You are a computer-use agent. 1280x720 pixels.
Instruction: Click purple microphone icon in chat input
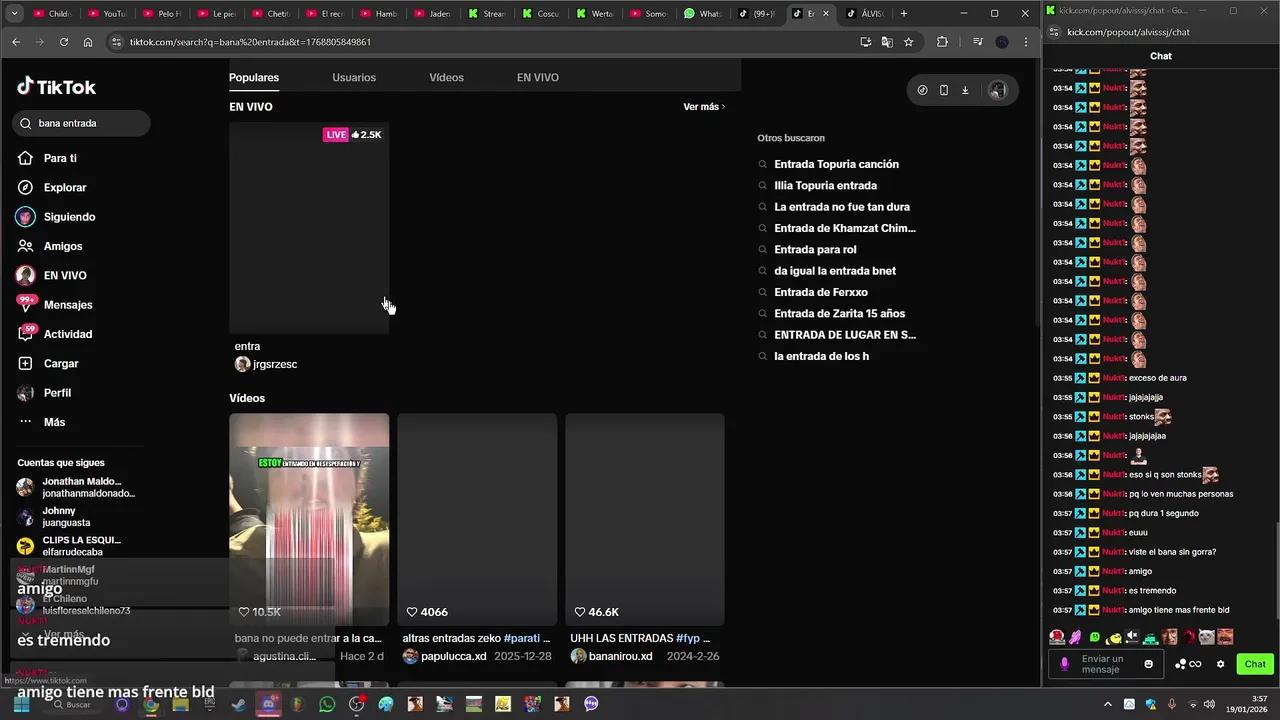tap(1064, 664)
